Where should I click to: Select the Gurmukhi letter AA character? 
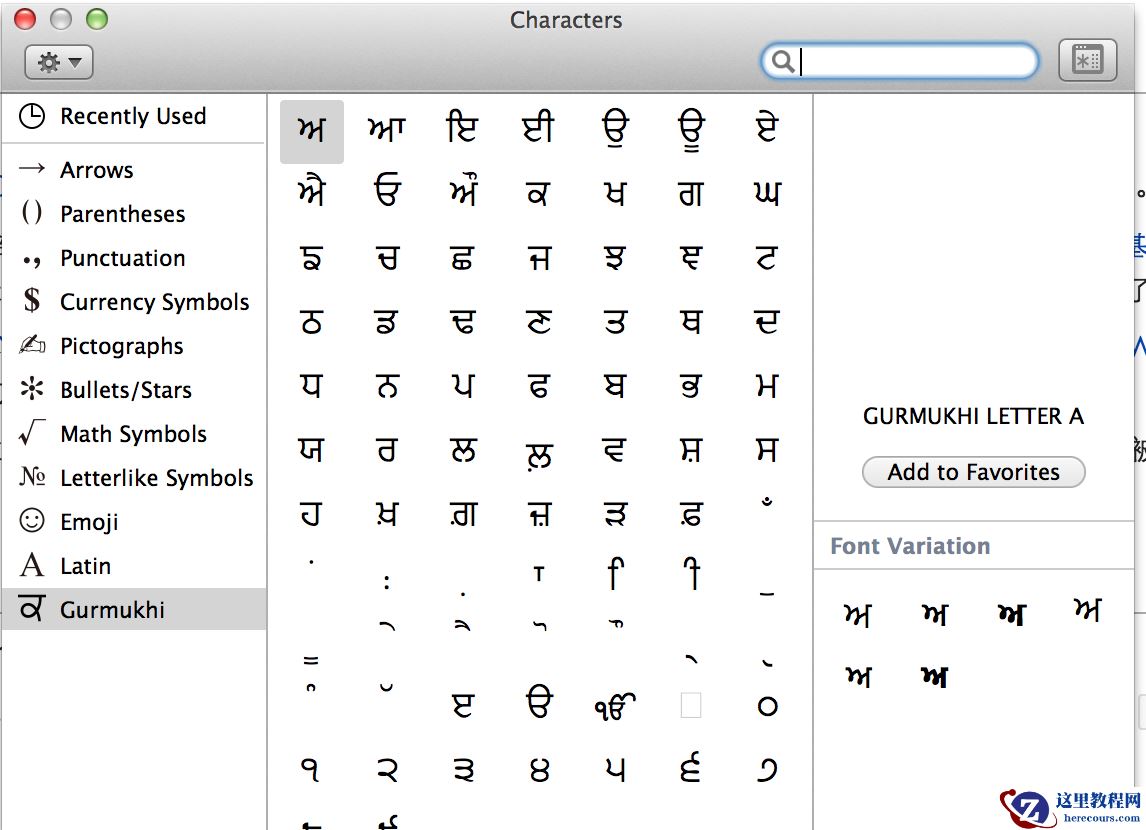[x=387, y=130]
